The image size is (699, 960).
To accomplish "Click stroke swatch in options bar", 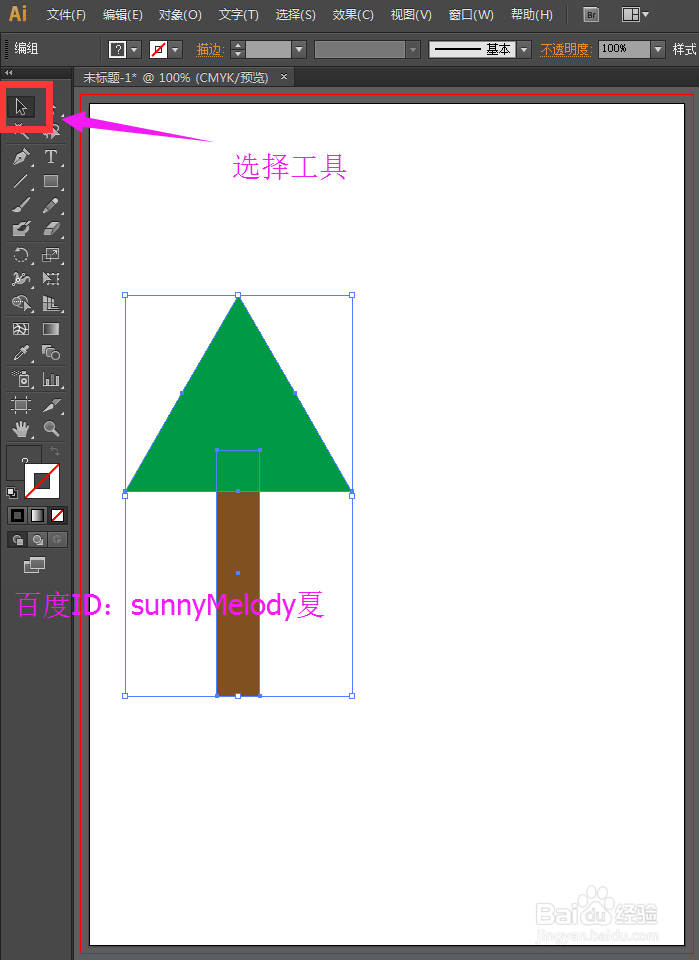I will point(159,50).
